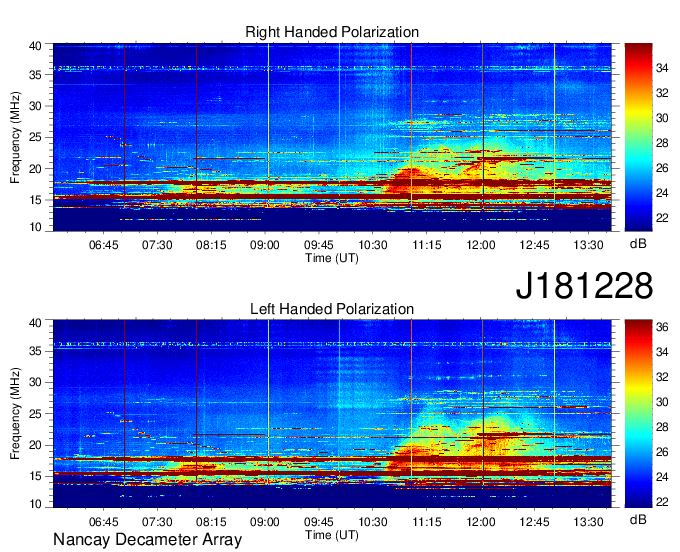The image size is (680, 552).
Task: Click the 30 MHz tick on the Left Handed plot
Action: [x=36, y=382]
